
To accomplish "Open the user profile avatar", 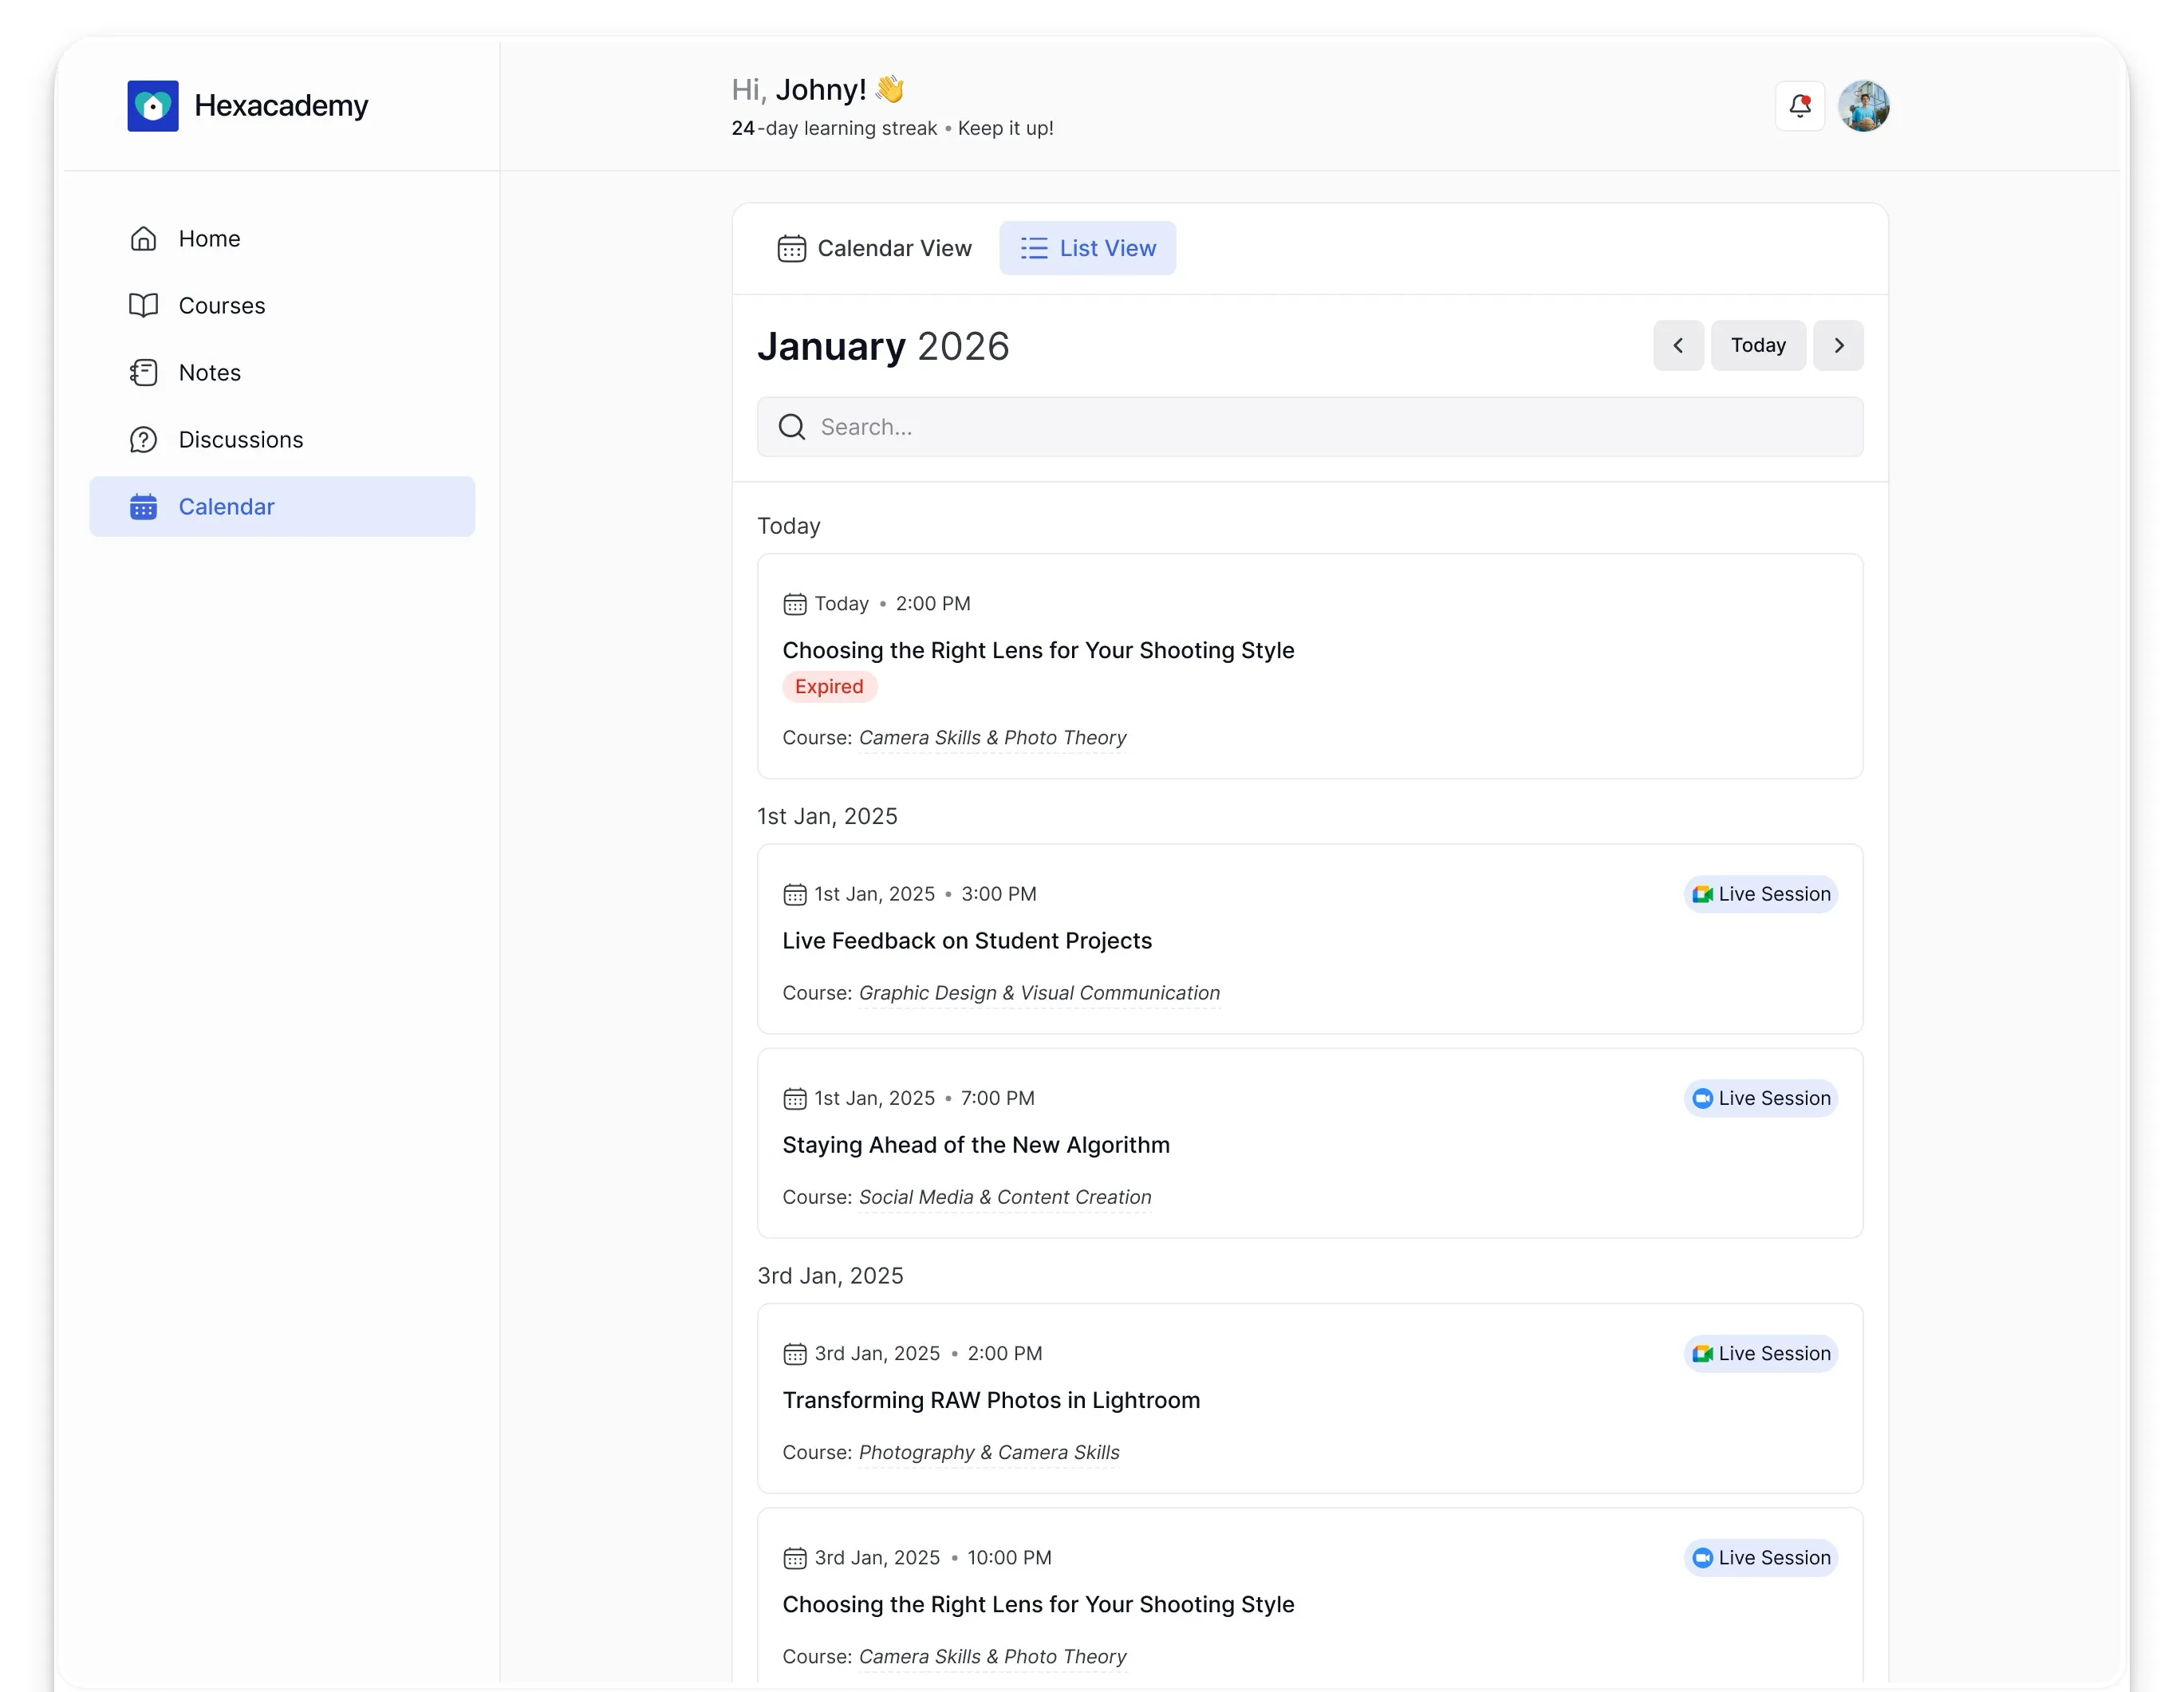I will click(1864, 106).
